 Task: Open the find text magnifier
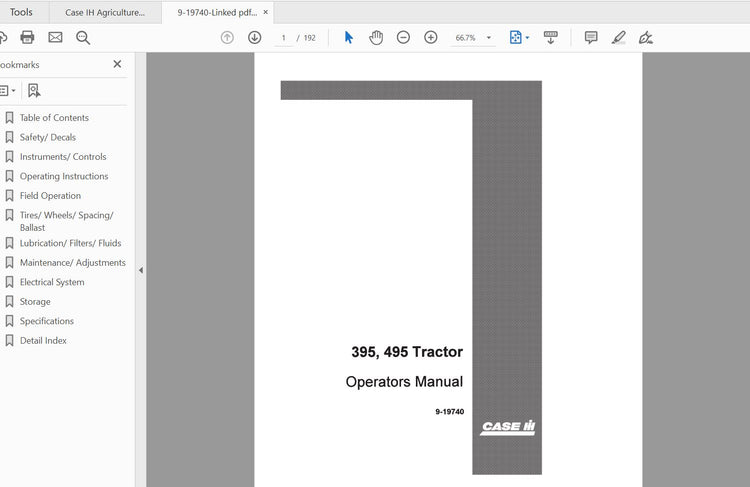83,37
